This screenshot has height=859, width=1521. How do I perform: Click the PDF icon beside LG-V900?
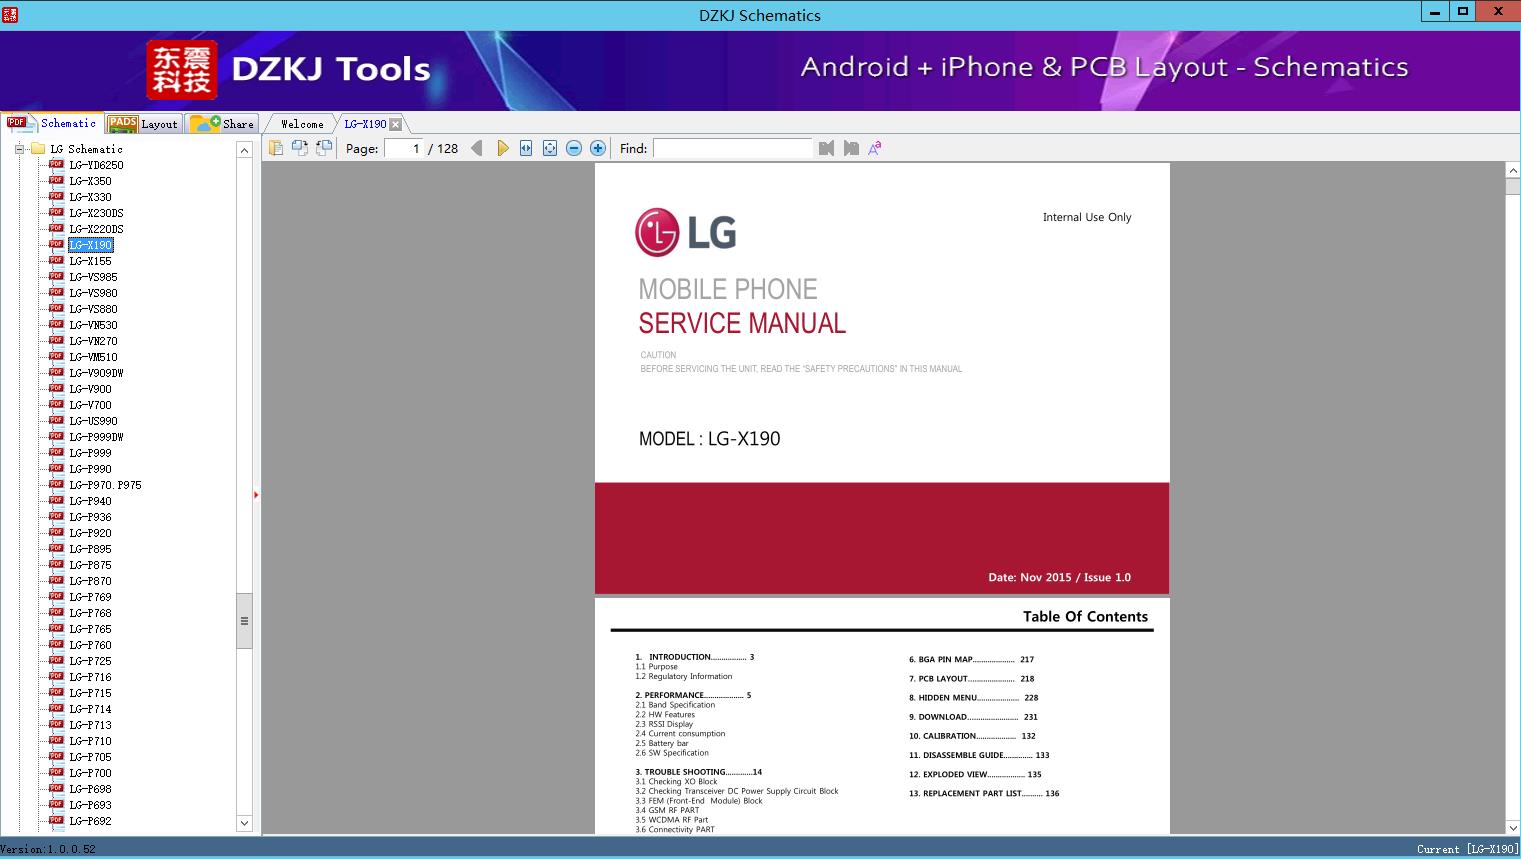56,389
